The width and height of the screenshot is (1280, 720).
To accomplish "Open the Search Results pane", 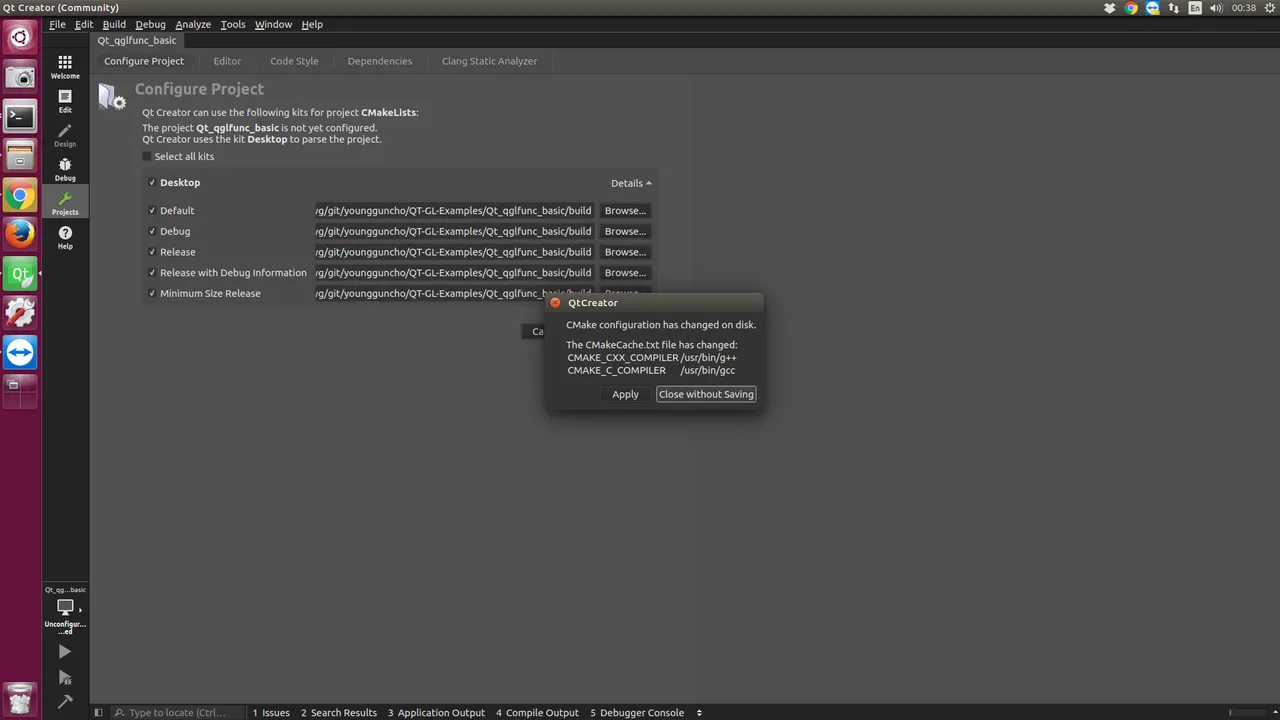I will pyautogui.click(x=339, y=713).
